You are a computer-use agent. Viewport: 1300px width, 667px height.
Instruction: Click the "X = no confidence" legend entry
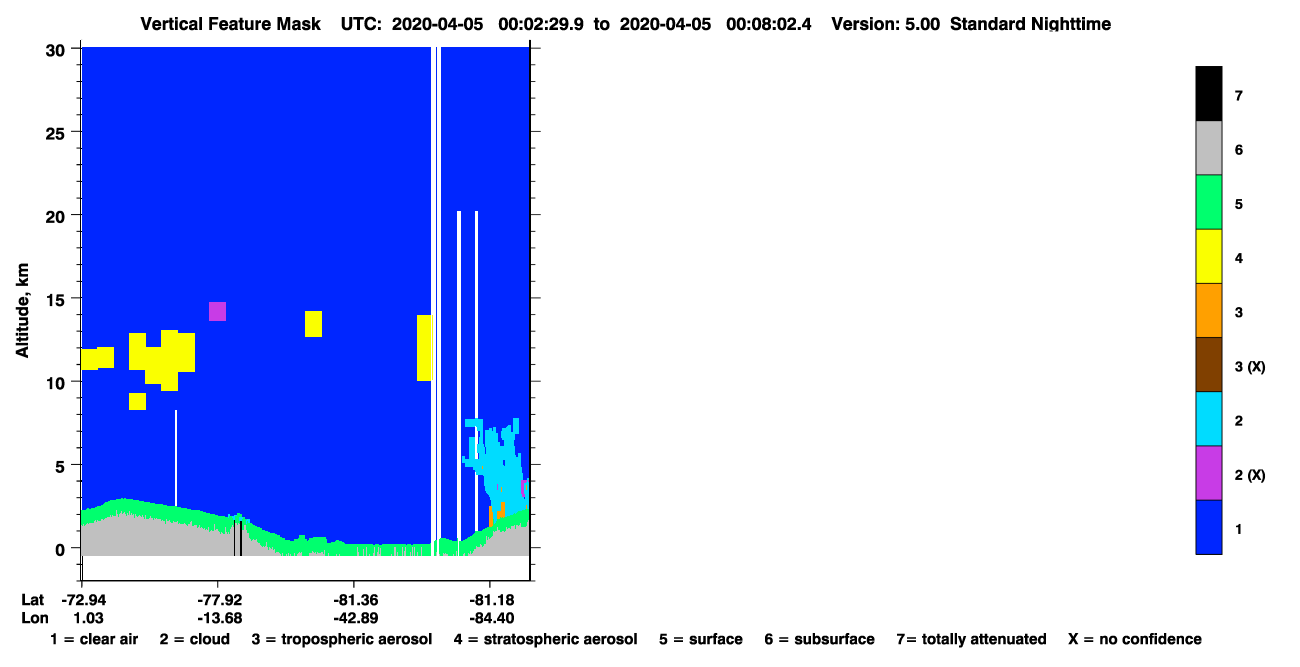pos(1135,639)
